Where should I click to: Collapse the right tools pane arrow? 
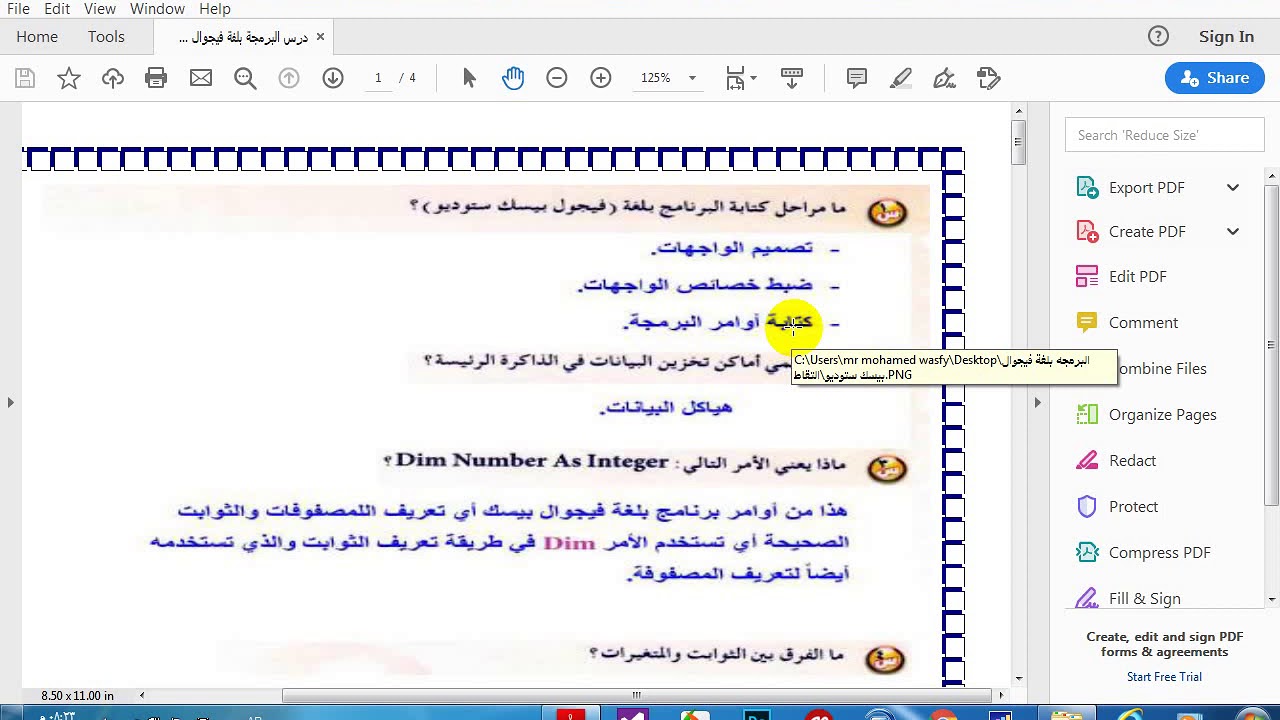[x=1037, y=402]
